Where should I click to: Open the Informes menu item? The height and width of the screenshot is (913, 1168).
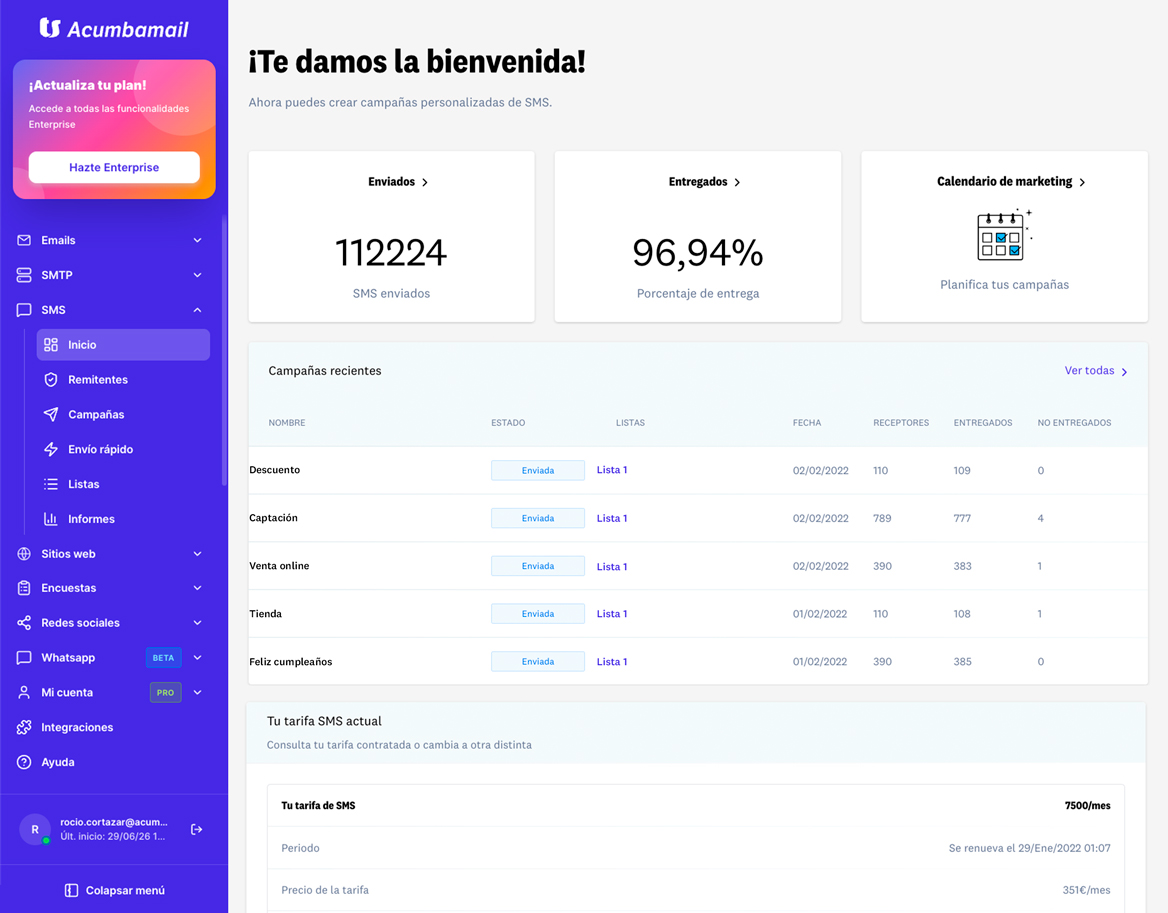(x=123, y=519)
